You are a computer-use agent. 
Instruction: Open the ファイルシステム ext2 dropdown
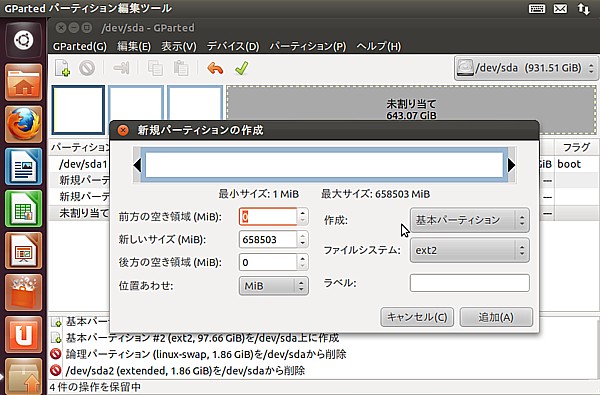tap(470, 250)
